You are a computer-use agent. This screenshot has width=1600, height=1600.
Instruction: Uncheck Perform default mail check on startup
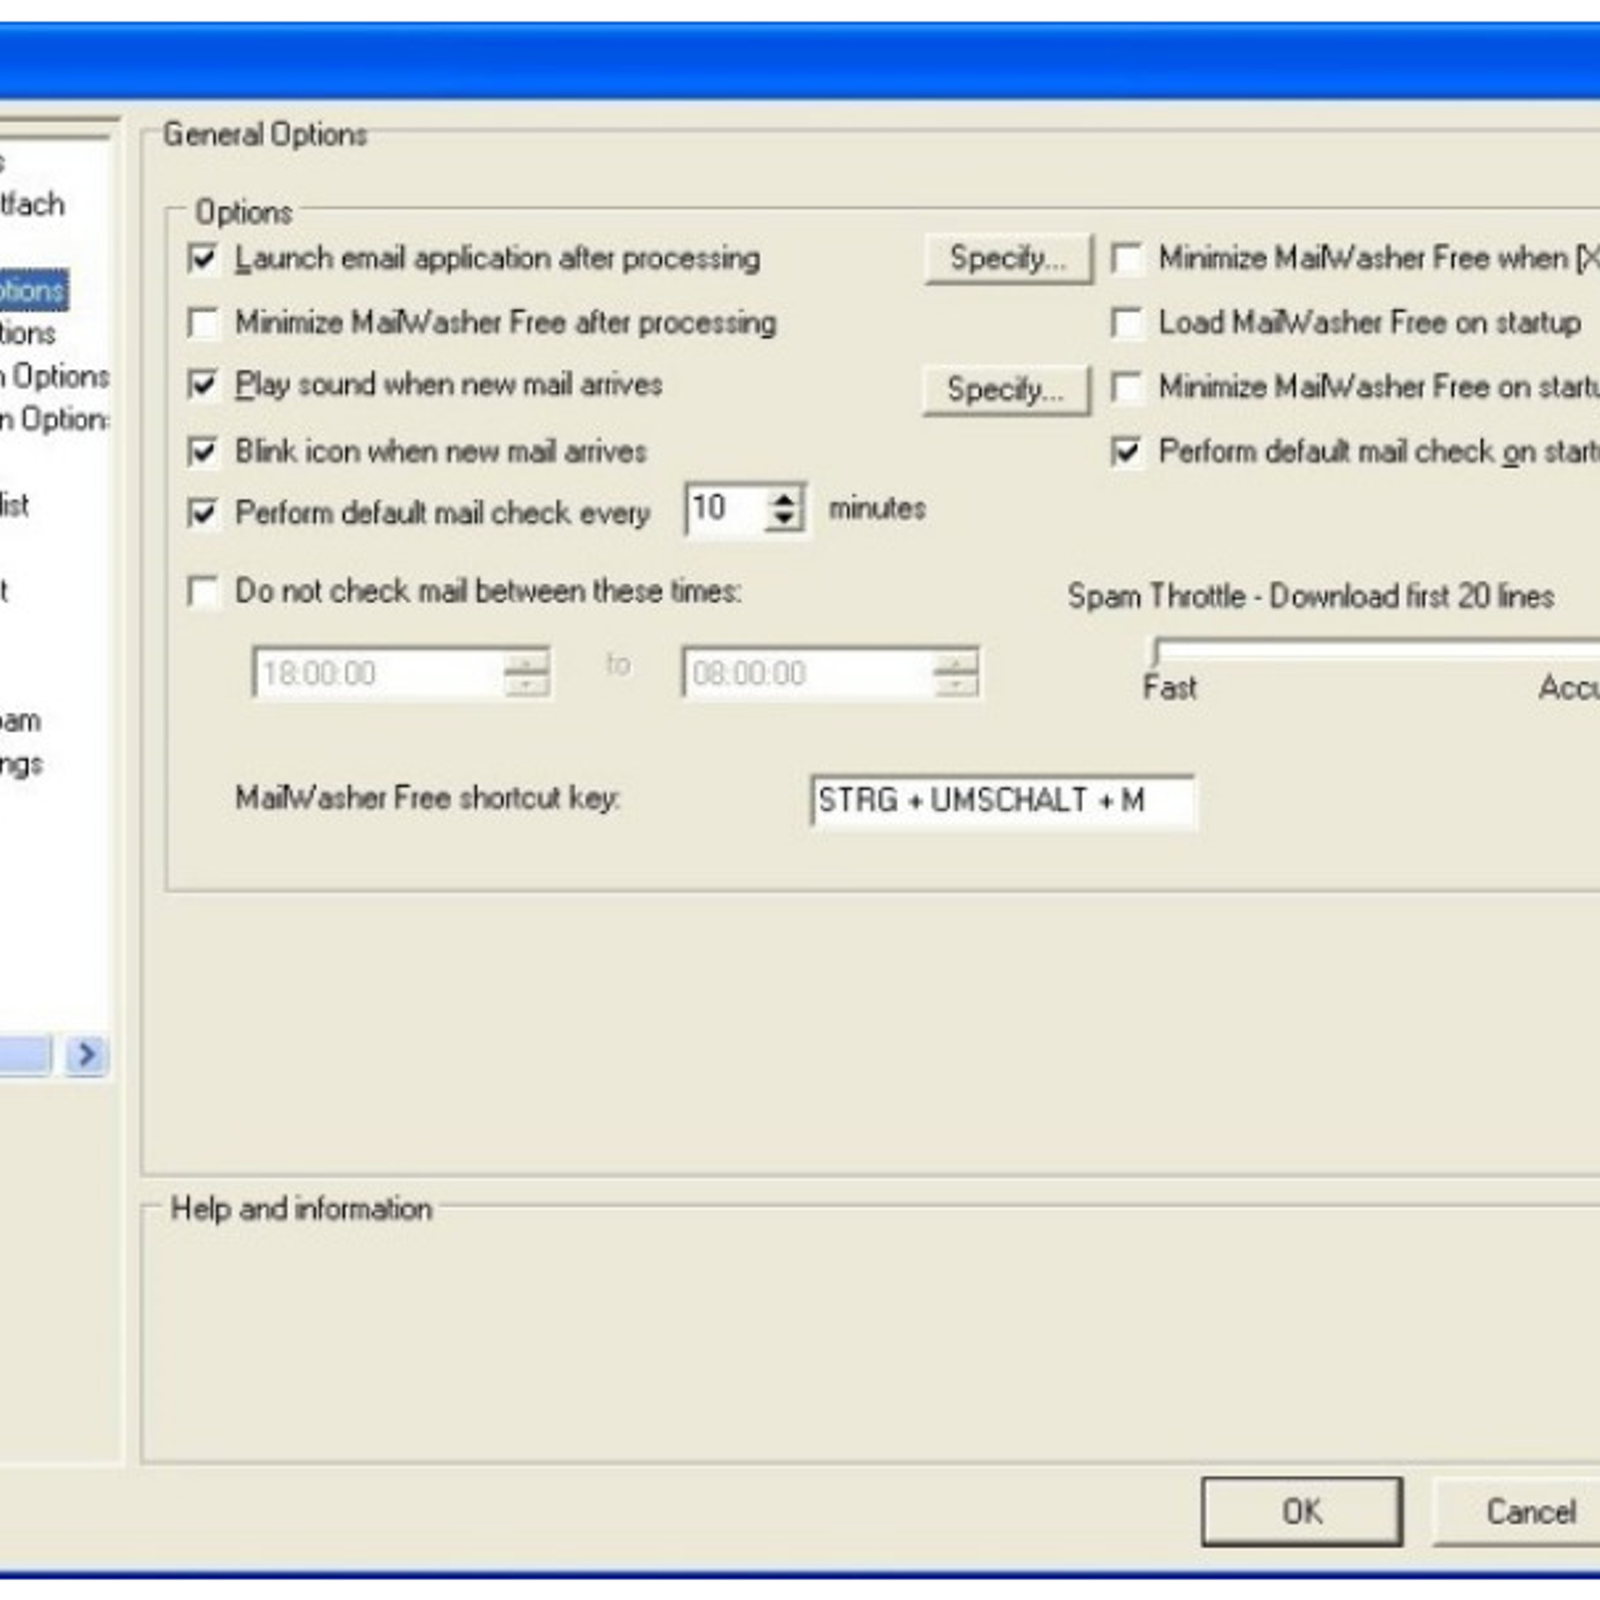pos(1127,452)
